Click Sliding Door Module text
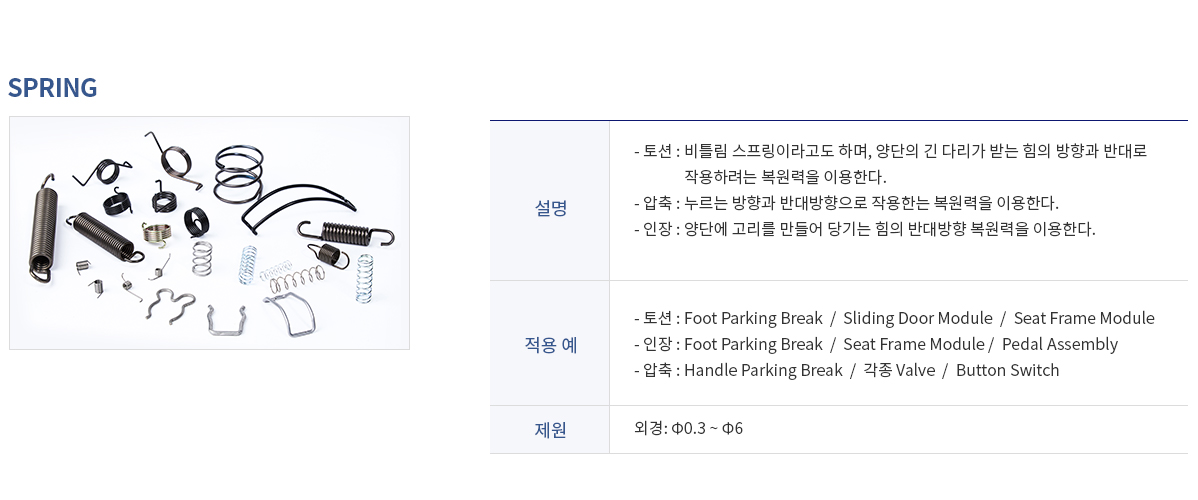The width and height of the screenshot is (1198, 500). pyautogui.click(x=918, y=318)
